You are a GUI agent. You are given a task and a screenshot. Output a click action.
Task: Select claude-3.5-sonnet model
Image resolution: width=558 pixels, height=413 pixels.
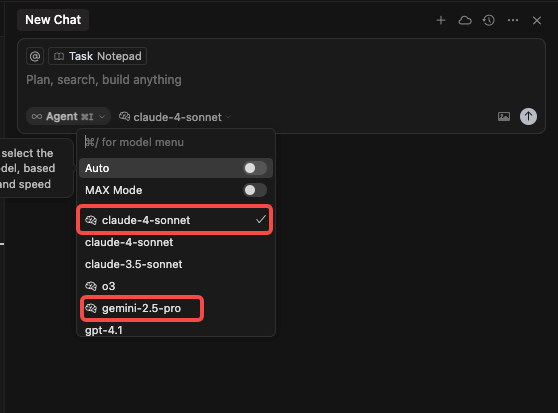point(175,264)
